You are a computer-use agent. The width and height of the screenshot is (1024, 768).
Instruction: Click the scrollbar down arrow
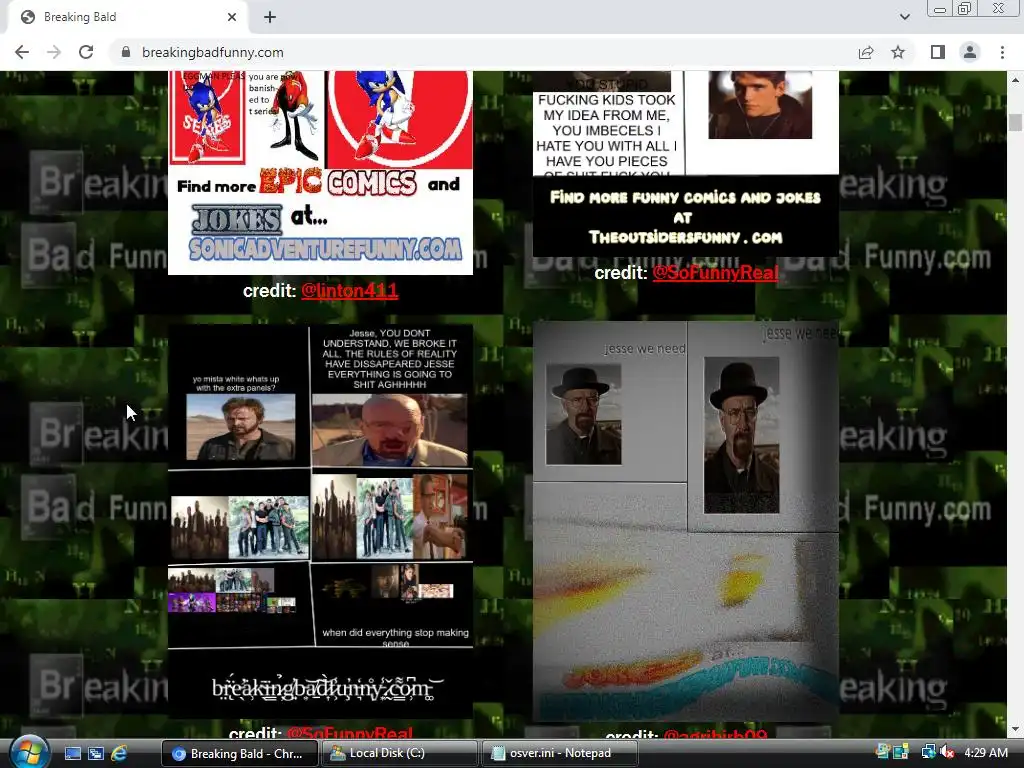[x=1015, y=729]
